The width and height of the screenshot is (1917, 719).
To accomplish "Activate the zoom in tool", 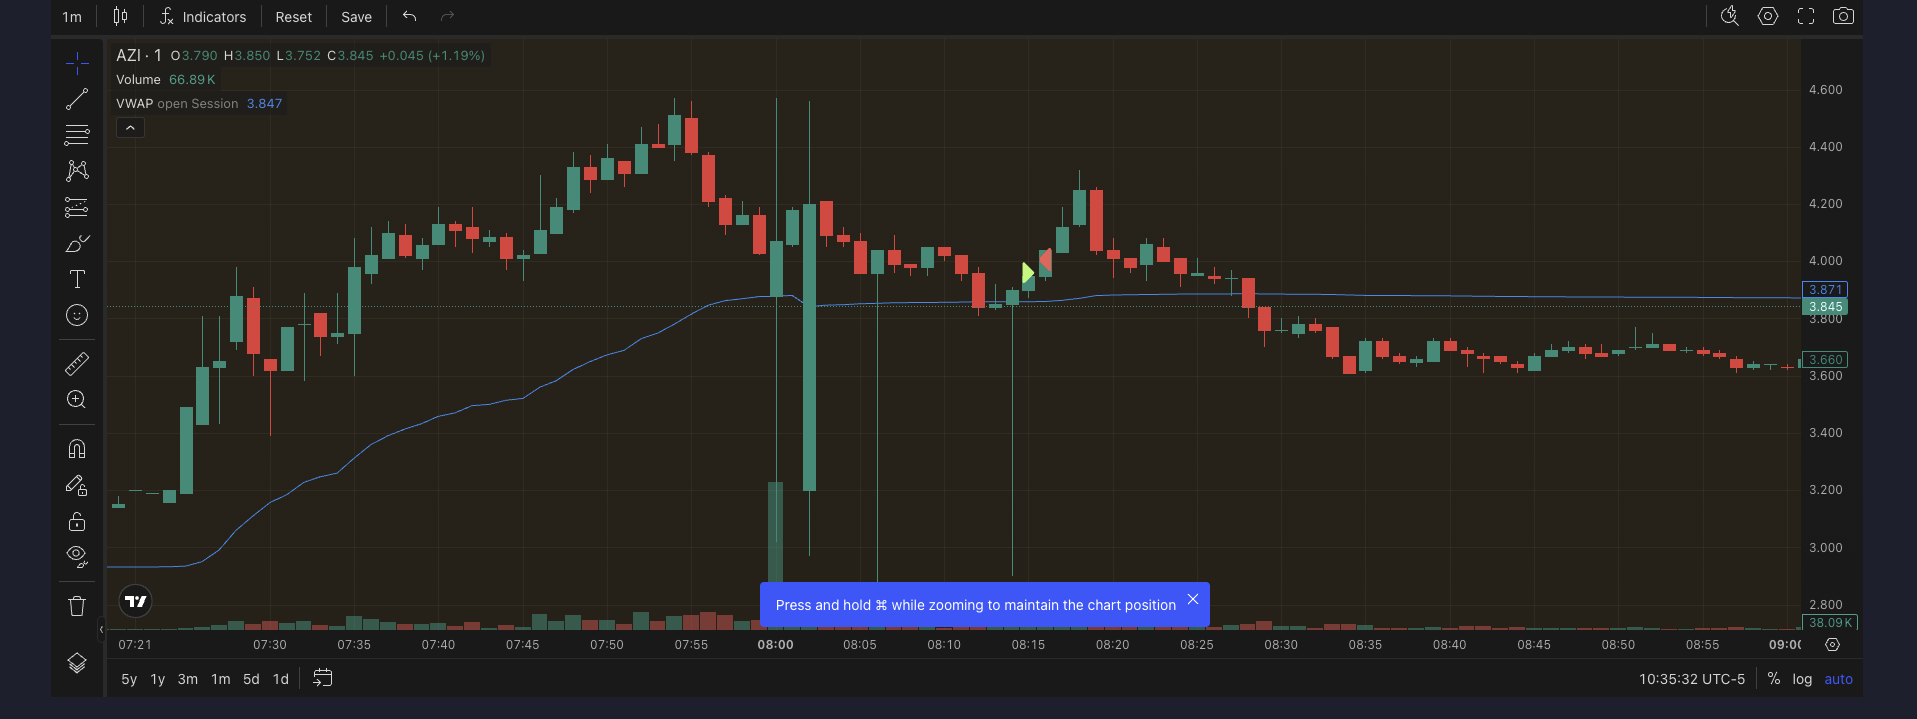I will point(77,400).
